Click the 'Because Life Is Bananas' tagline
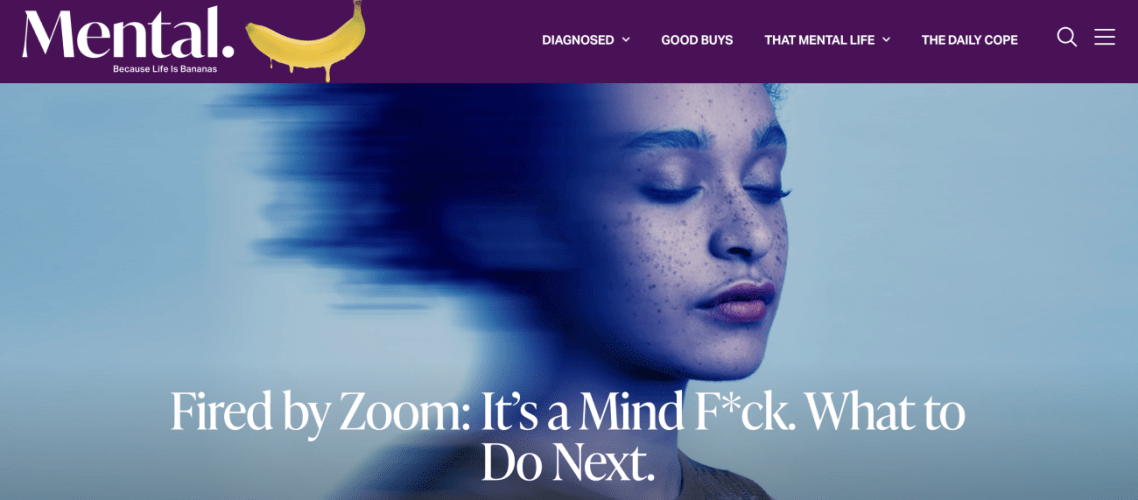Screen dimensions: 1138x500 pos(165,69)
